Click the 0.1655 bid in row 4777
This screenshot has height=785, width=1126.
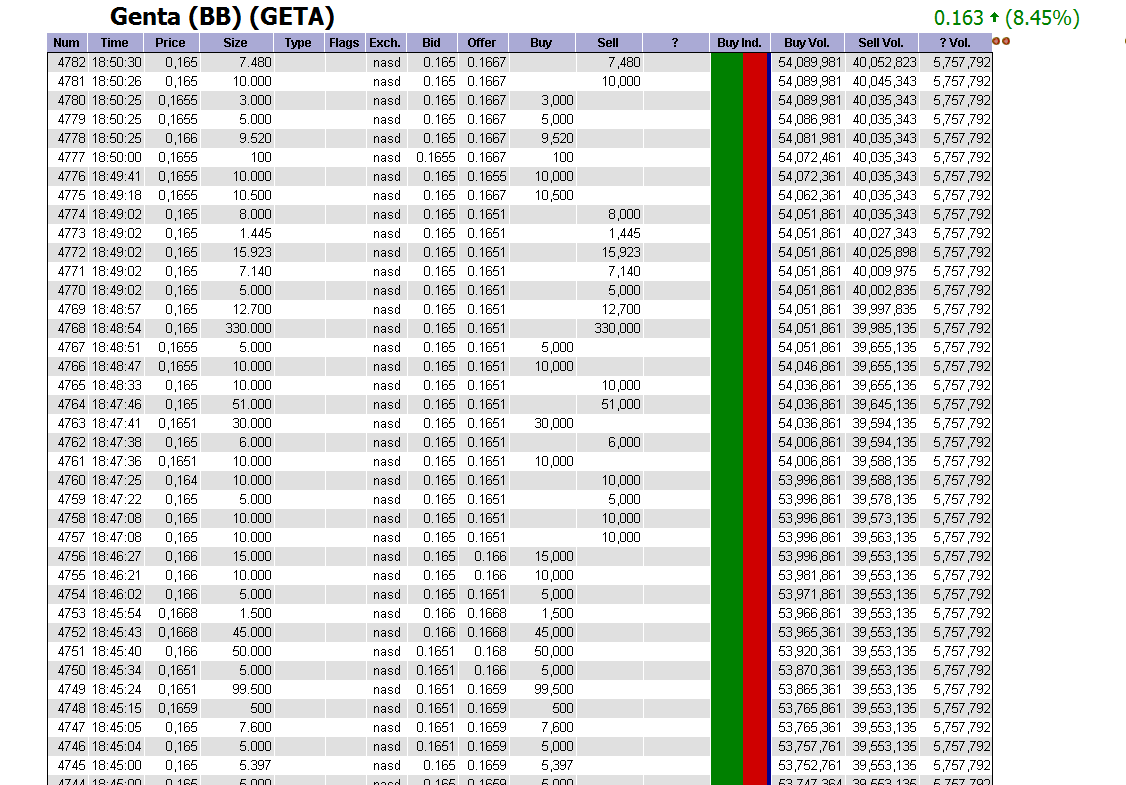(436, 157)
